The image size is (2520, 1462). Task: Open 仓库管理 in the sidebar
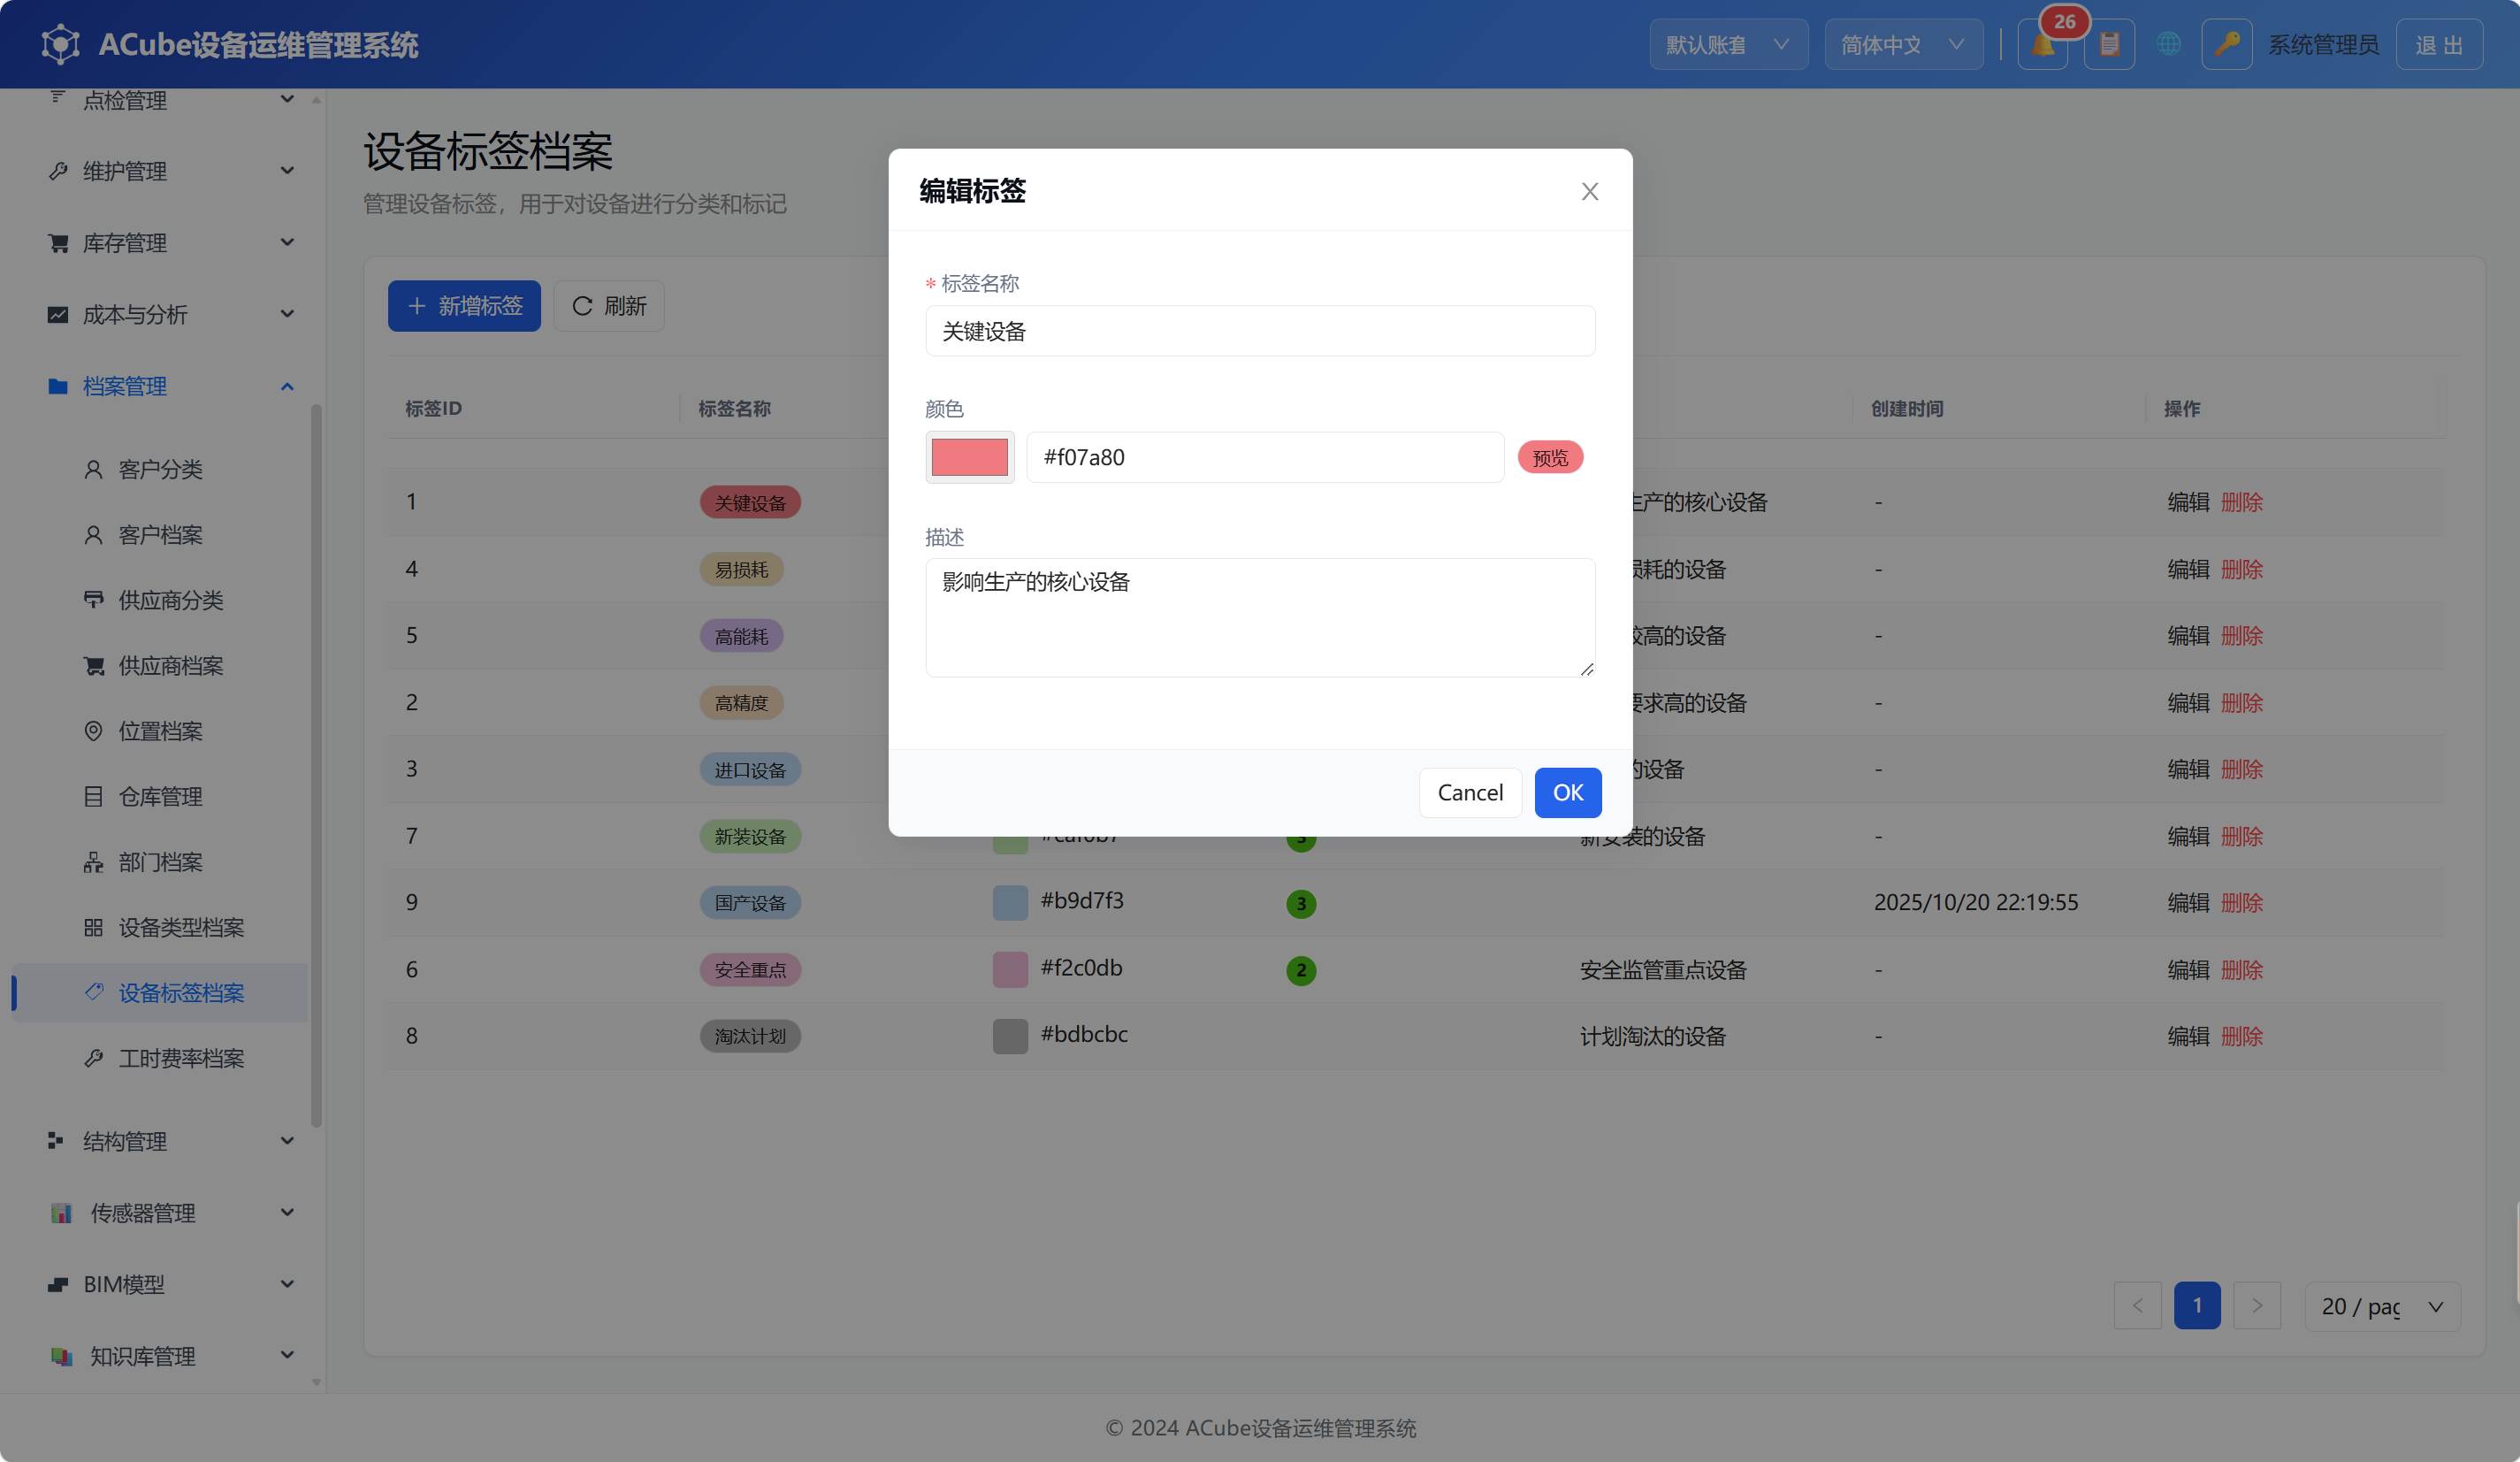(x=160, y=797)
